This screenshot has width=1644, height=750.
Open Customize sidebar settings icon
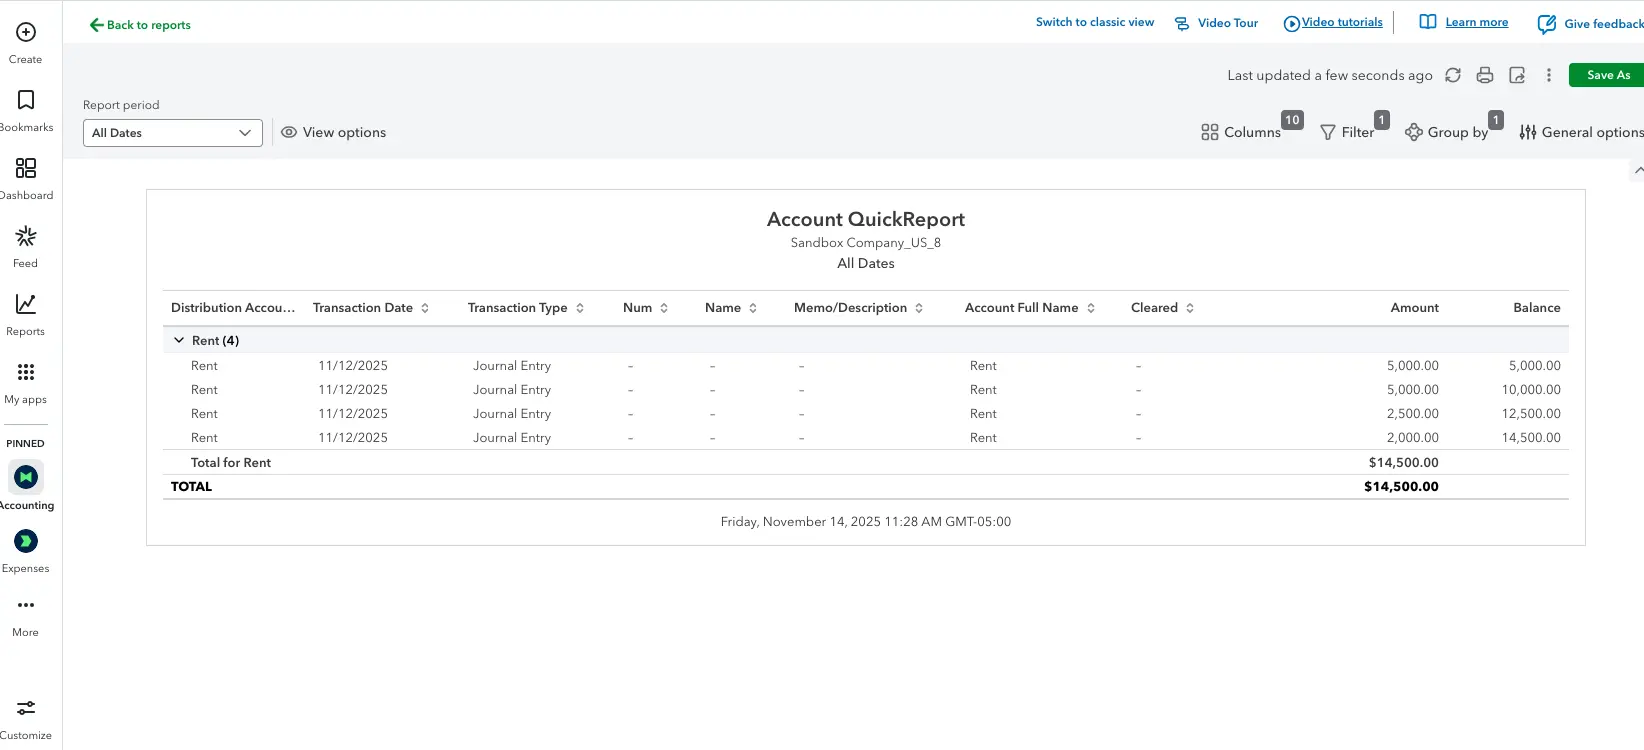(x=26, y=708)
